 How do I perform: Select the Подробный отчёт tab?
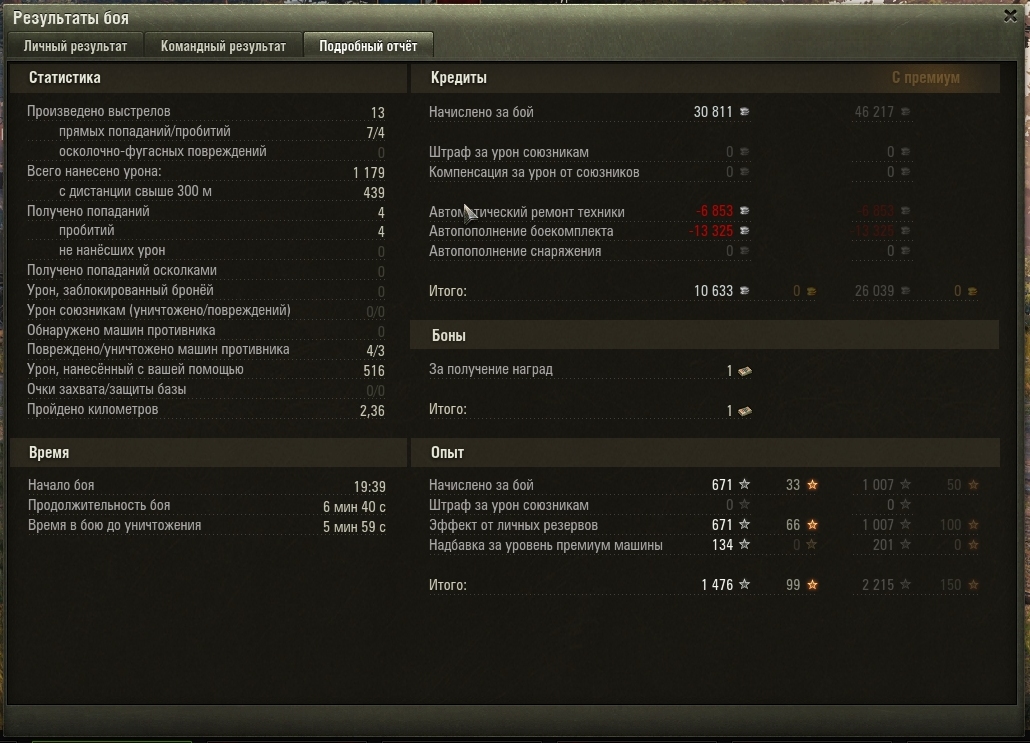368,46
